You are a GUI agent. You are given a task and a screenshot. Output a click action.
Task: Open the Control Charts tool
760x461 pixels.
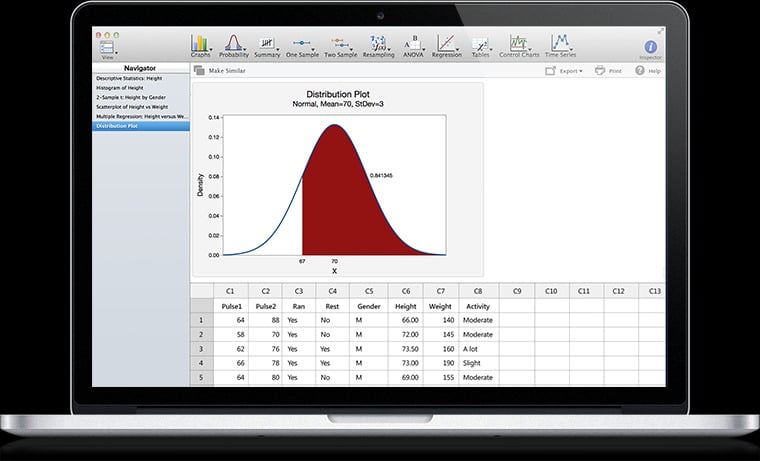pyautogui.click(x=519, y=46)
